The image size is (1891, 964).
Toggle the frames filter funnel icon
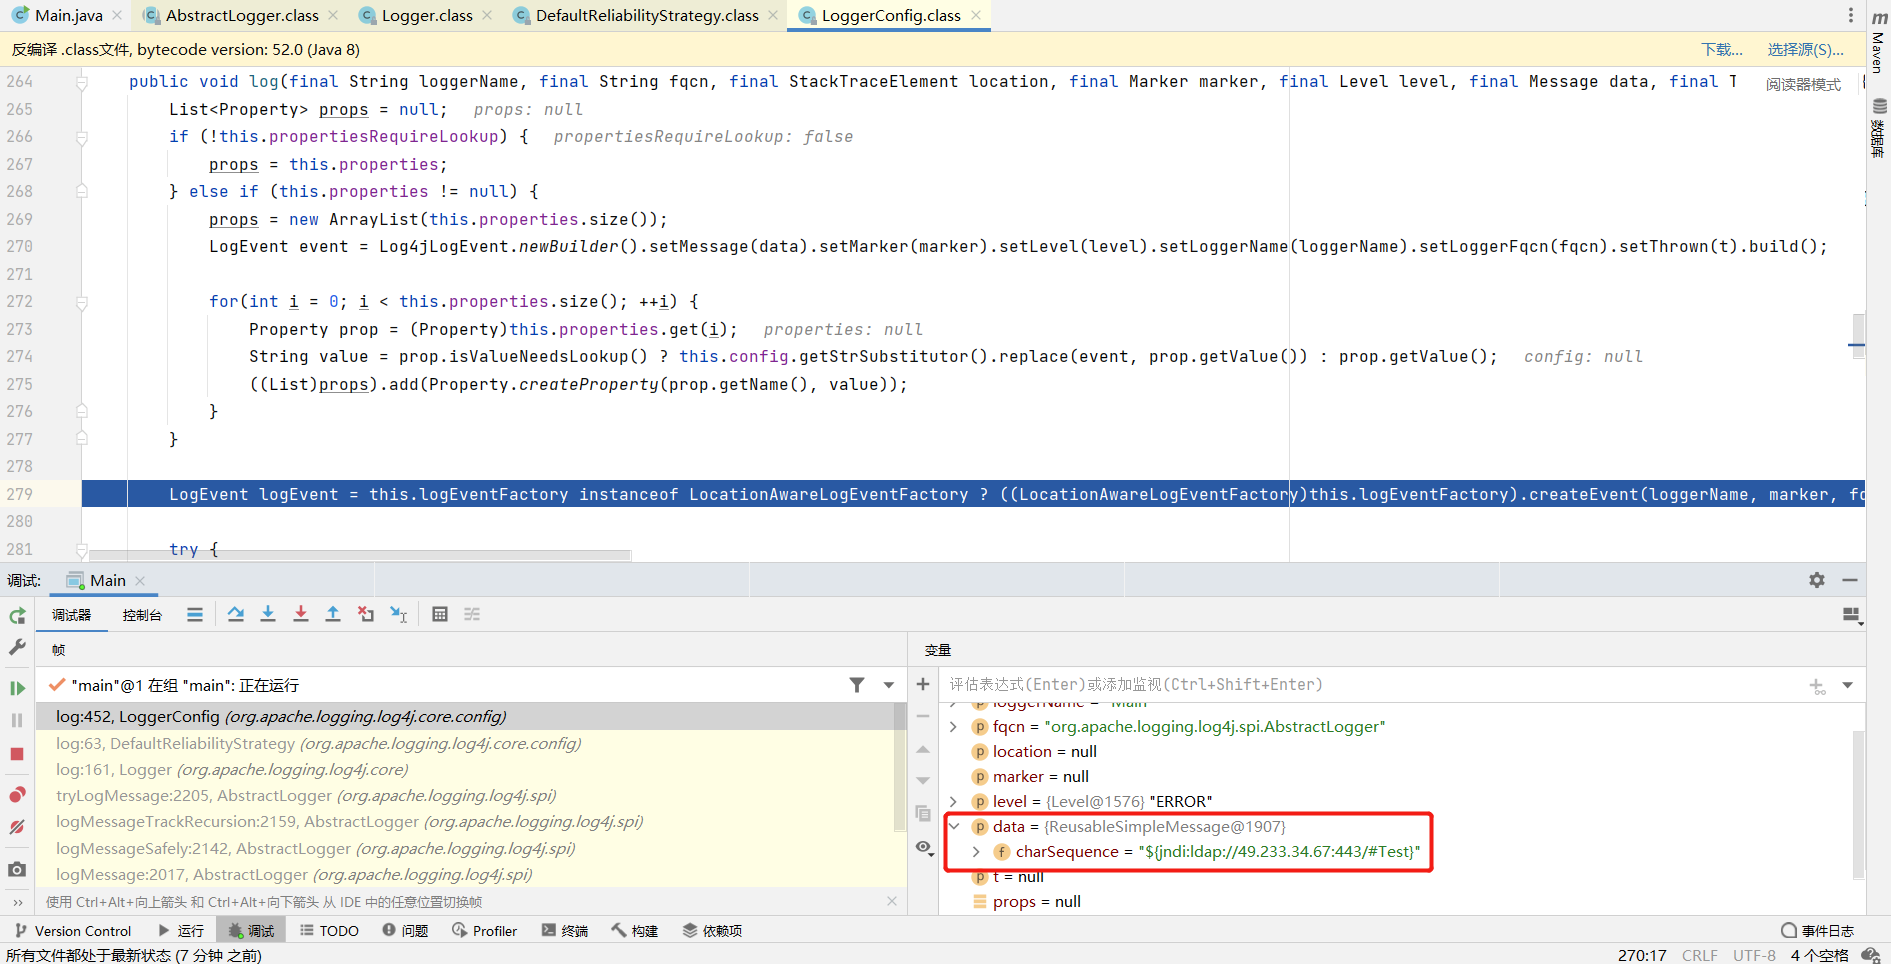[x=857, y=685]
